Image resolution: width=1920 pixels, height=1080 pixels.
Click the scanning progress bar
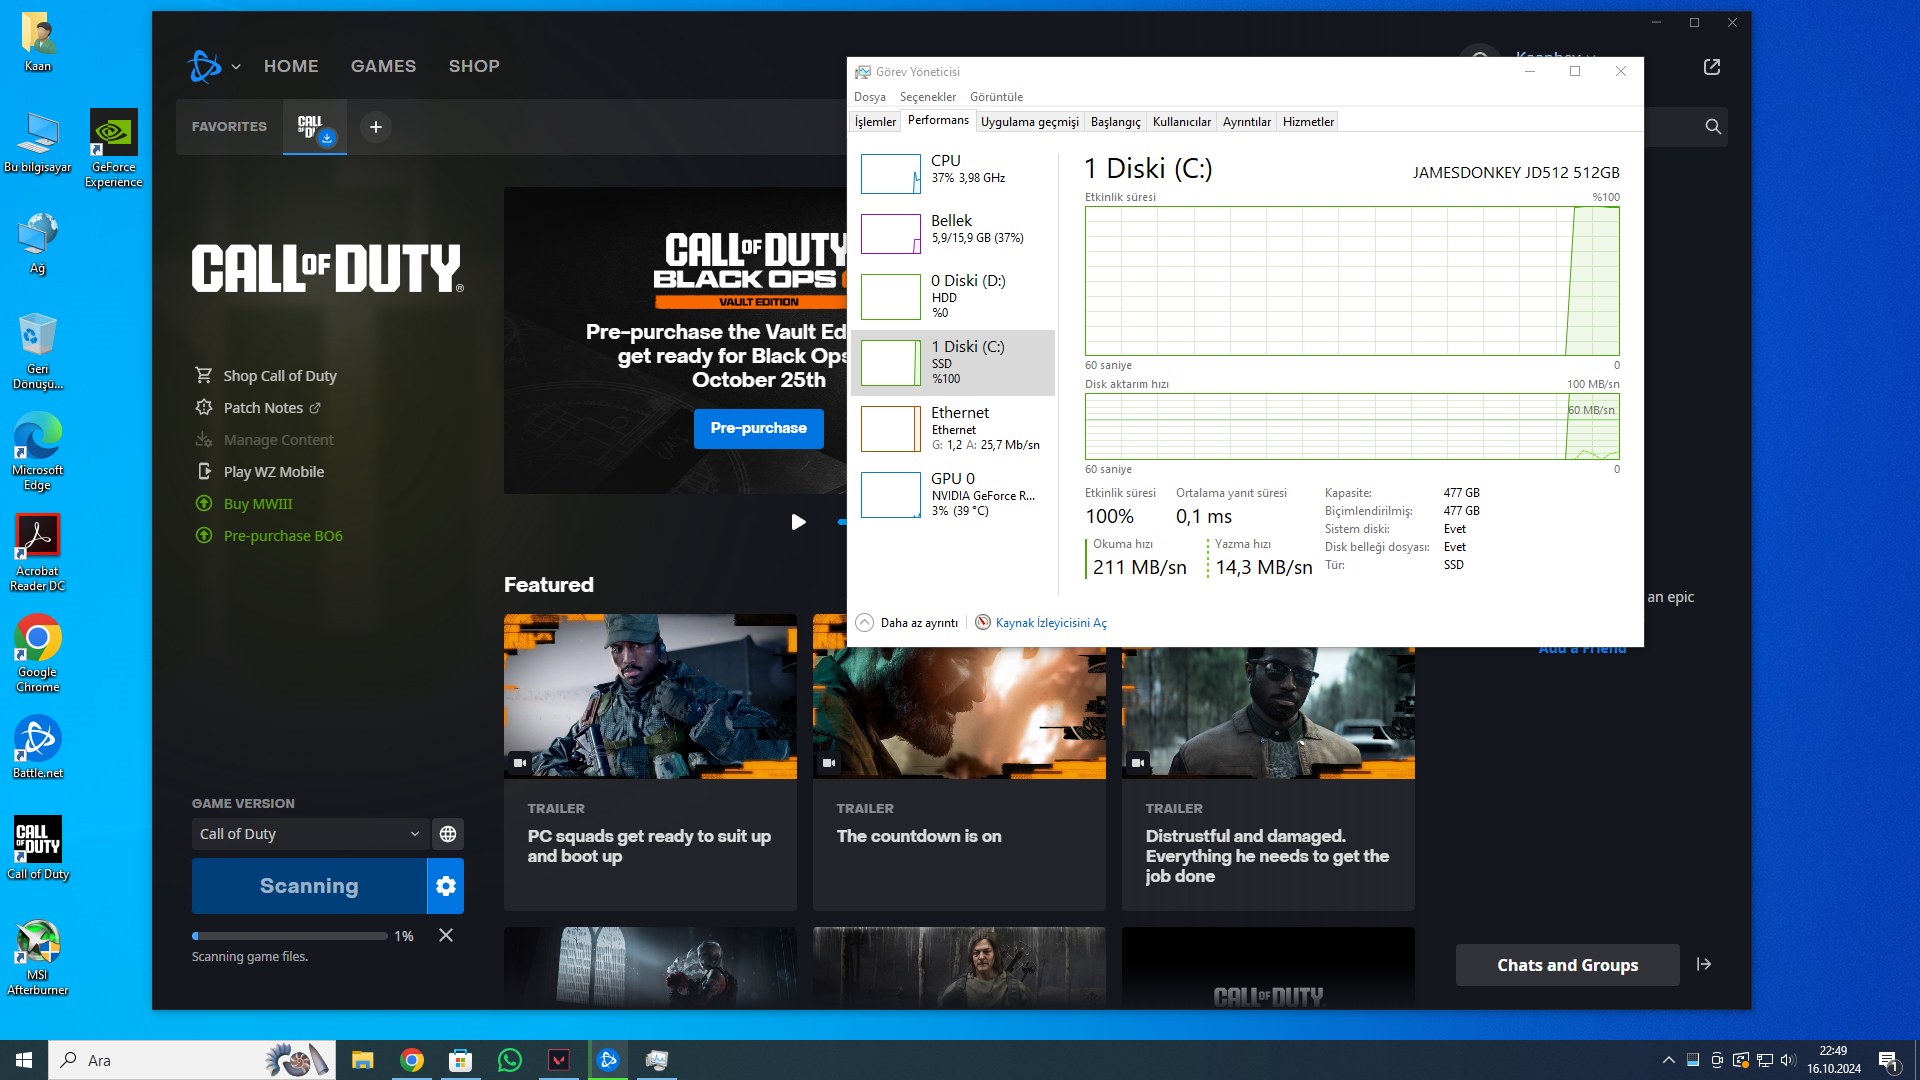click(290, 936)
